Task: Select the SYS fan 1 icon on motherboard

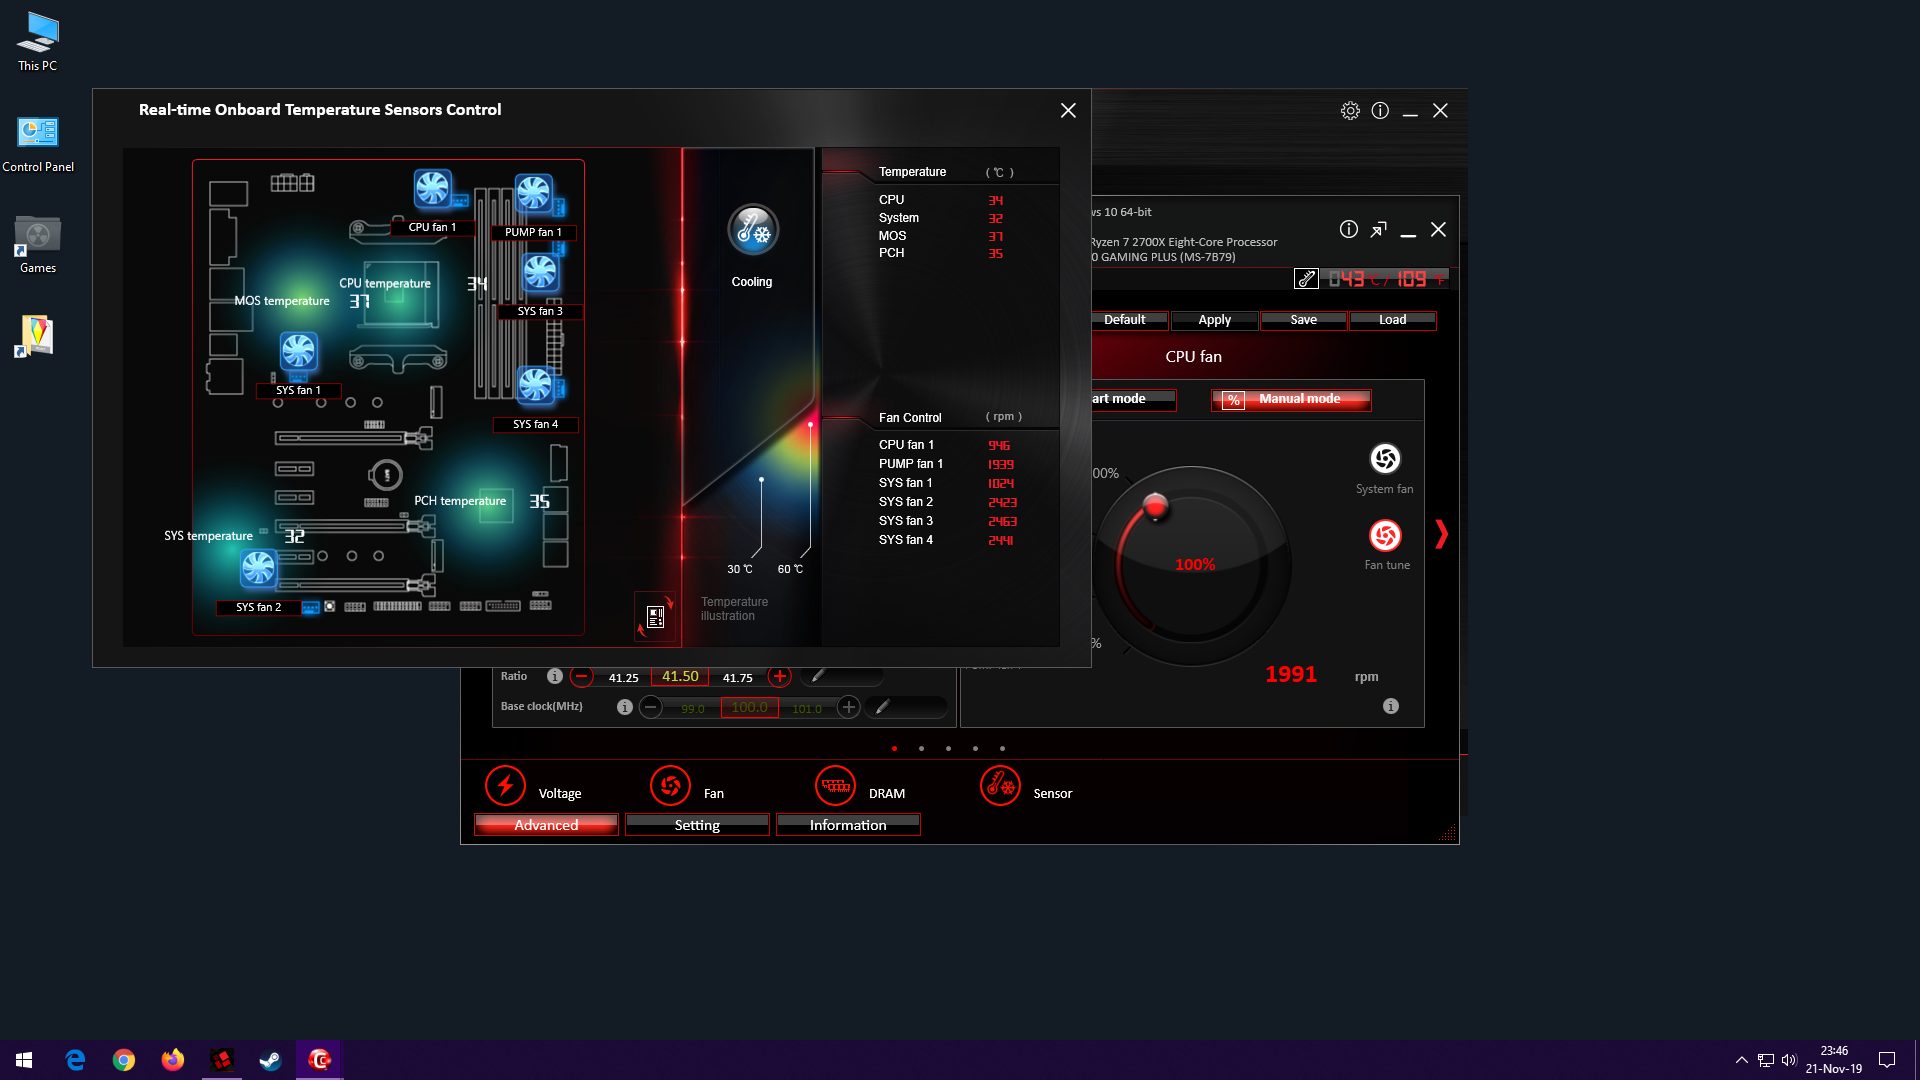Action: pyautogui.click(x=298, y=351)
